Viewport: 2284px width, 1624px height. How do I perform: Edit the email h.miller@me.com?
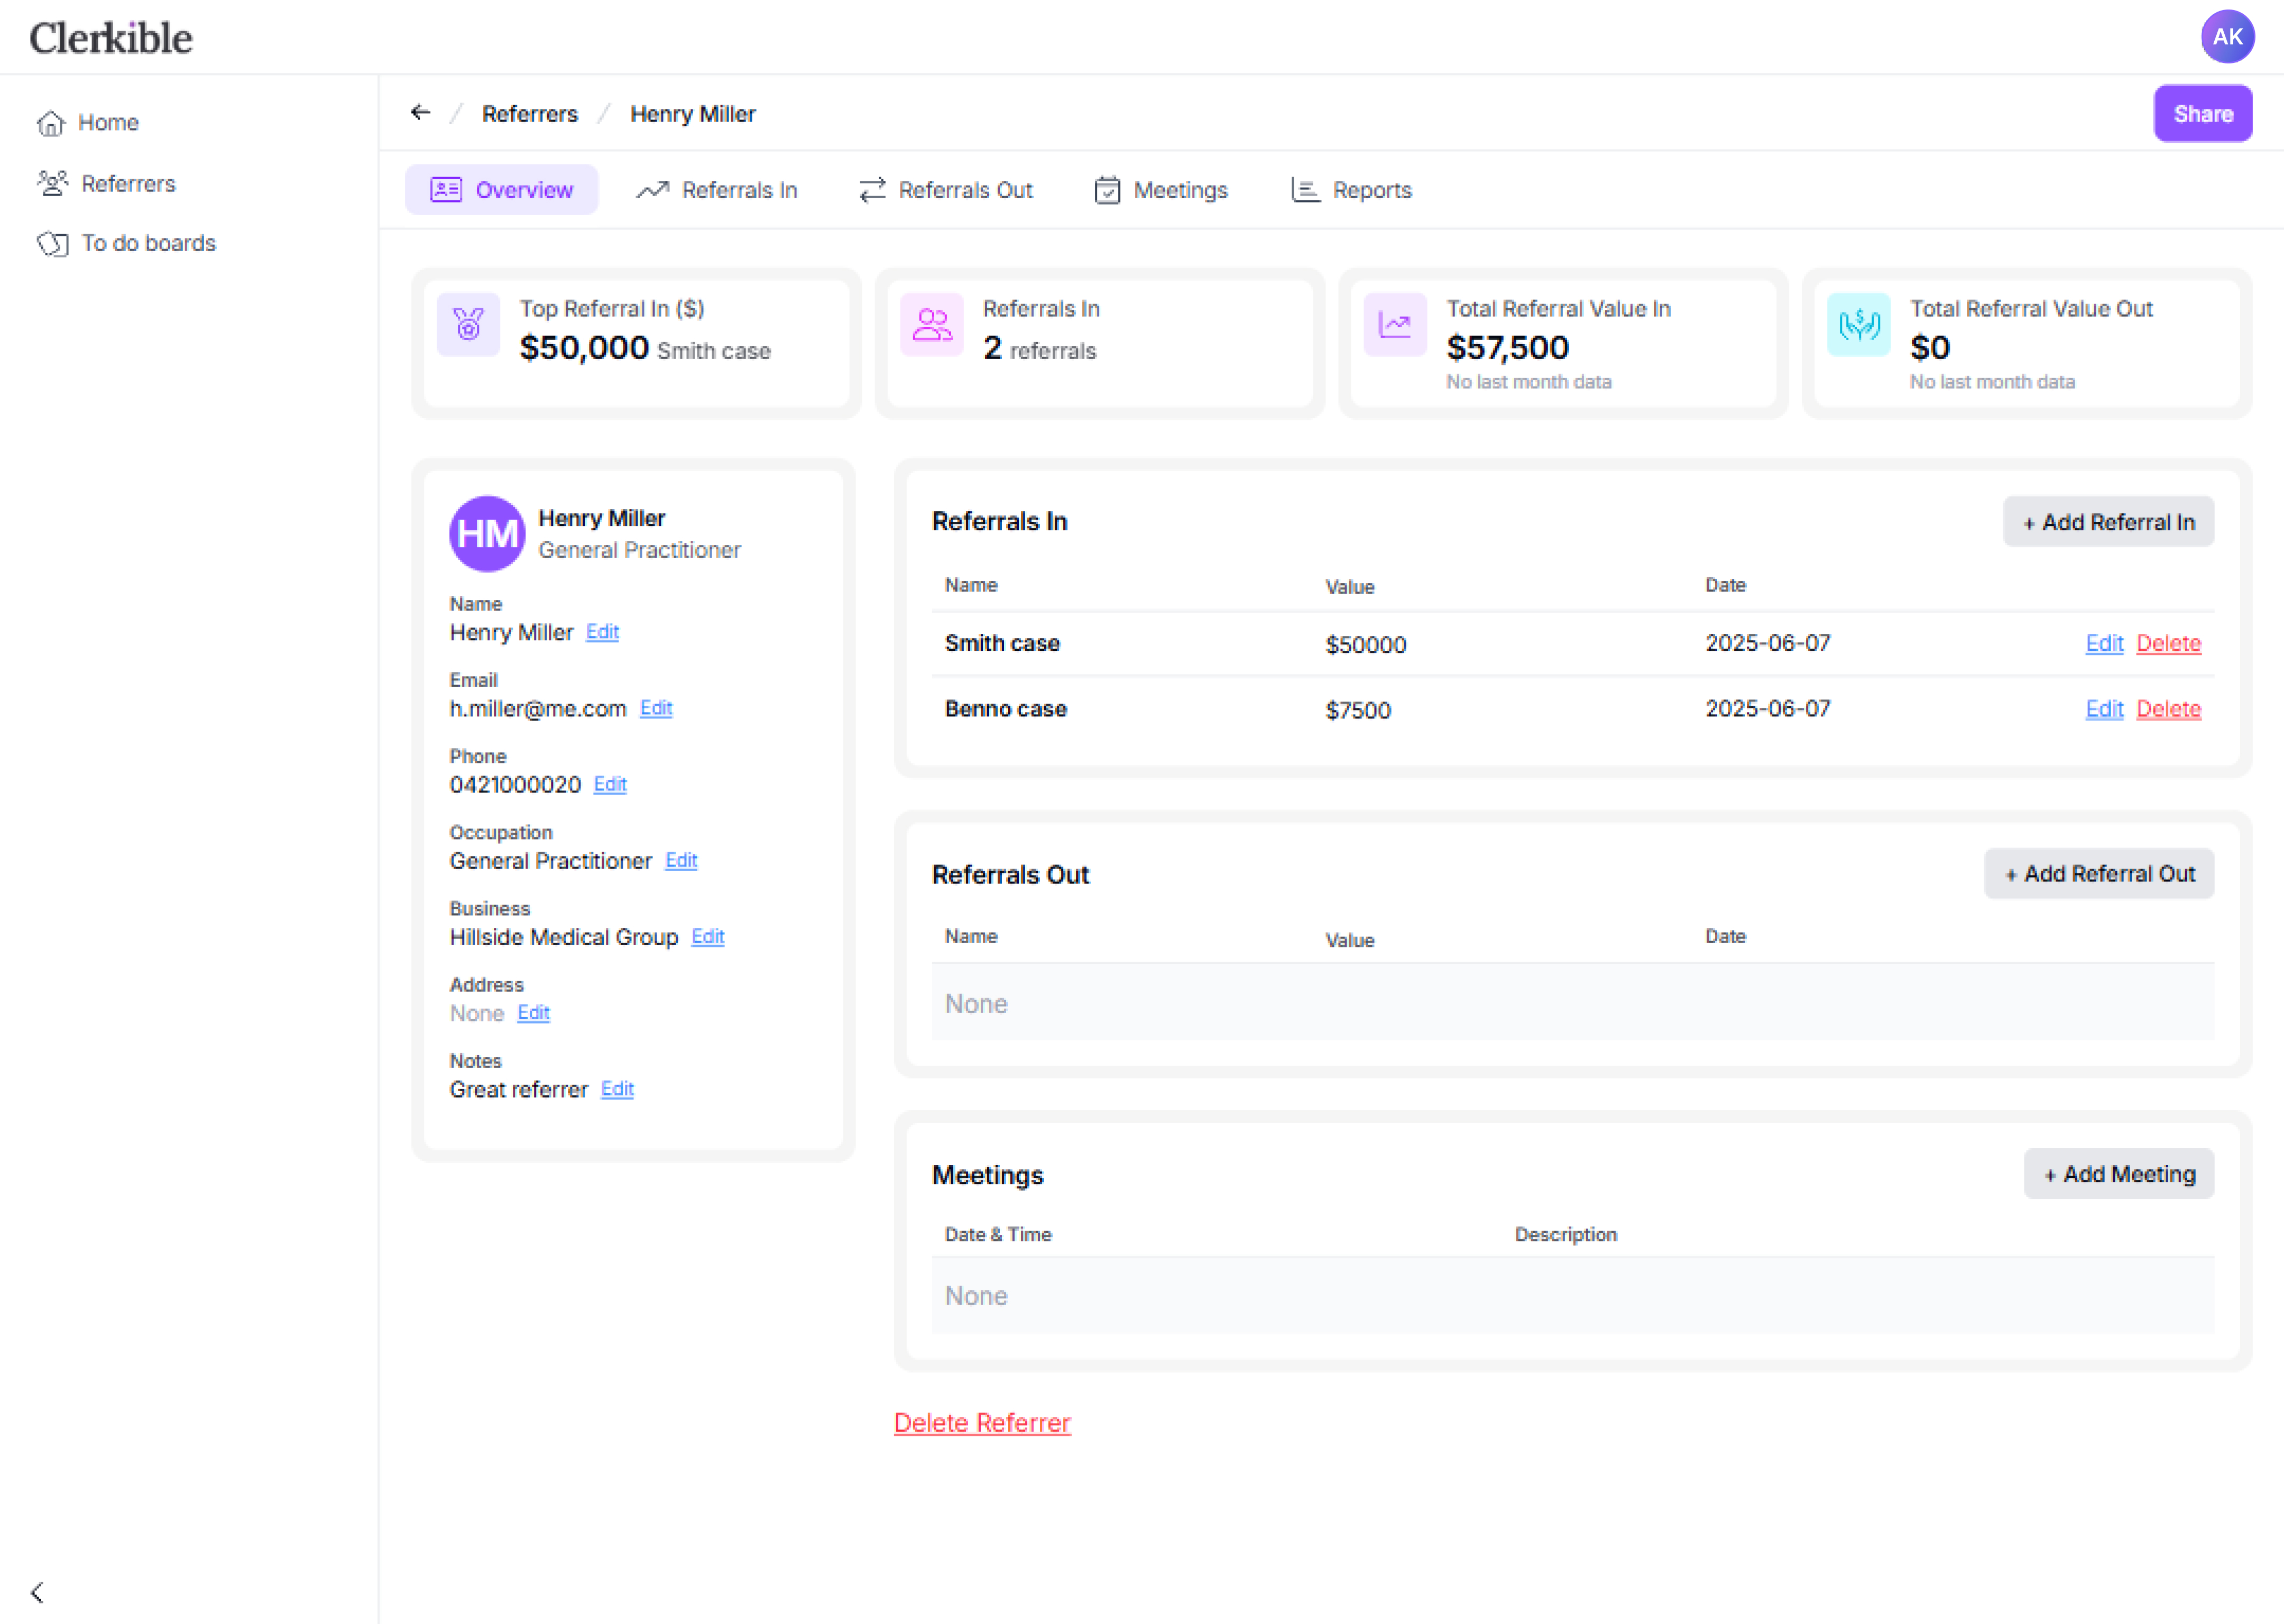[656, 708]
